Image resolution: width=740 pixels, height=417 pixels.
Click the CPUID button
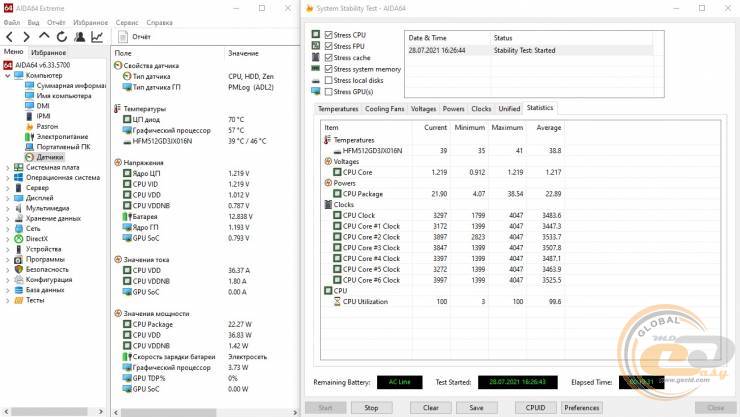[535, 408]
